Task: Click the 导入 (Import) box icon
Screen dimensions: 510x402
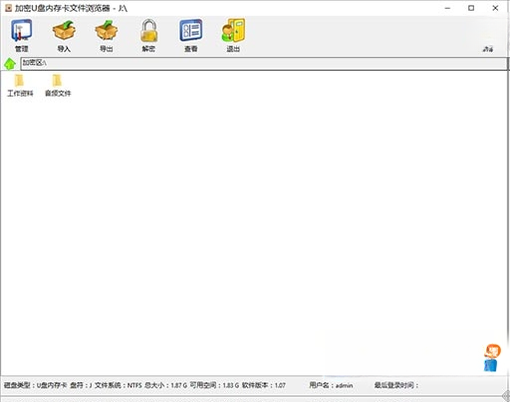Action: point(64,35)
